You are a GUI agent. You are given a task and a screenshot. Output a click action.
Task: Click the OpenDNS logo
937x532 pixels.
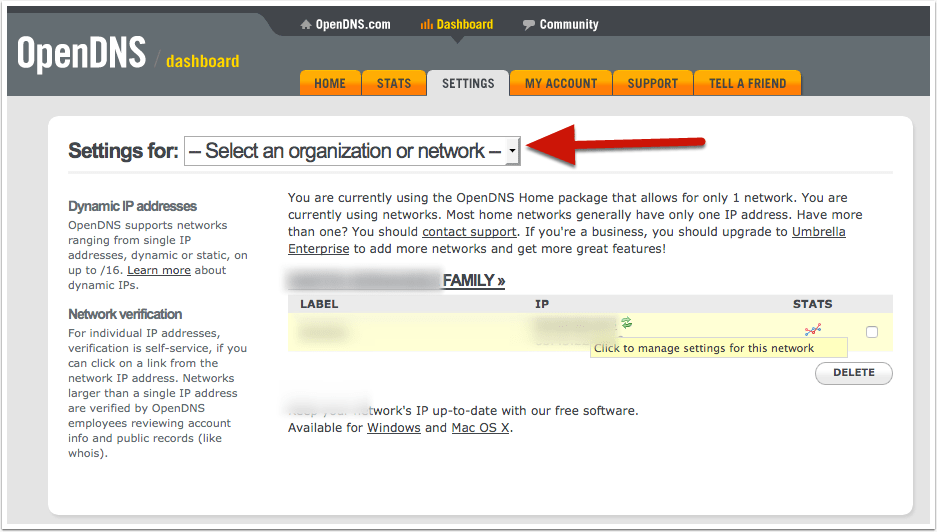click(81, 53)
